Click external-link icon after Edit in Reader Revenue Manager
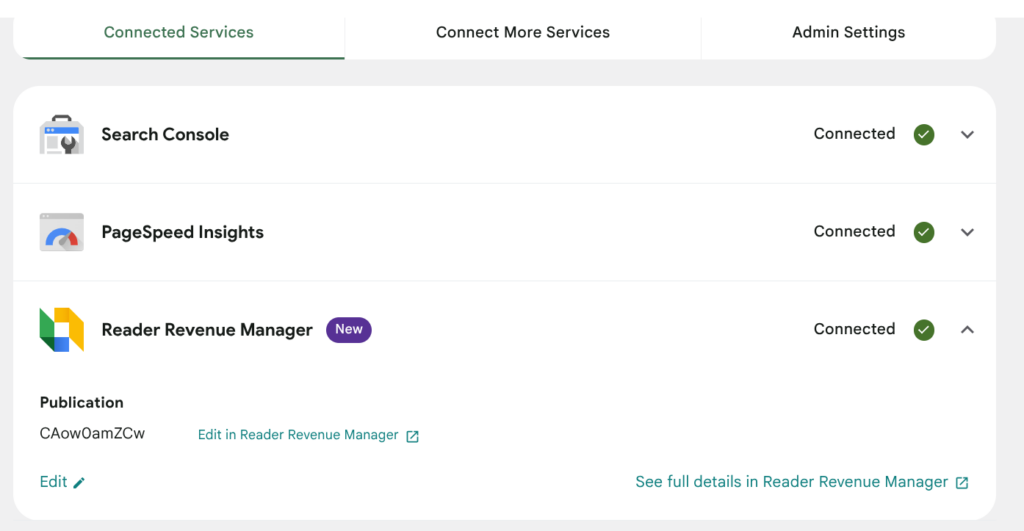This screenshot has height=531, width=1024. point(412,436)
